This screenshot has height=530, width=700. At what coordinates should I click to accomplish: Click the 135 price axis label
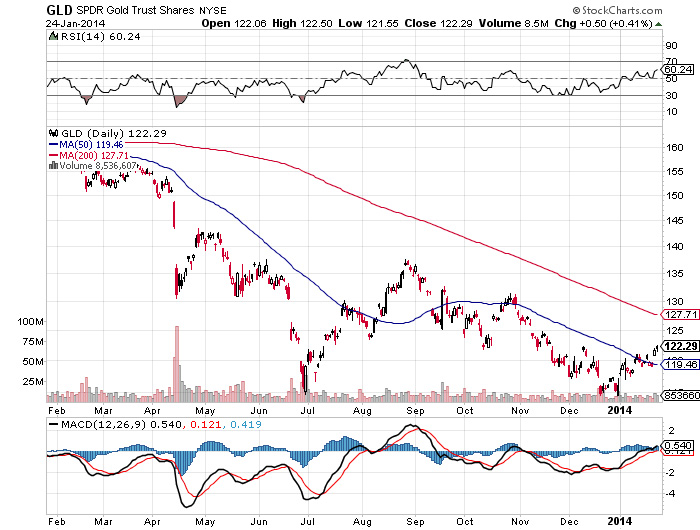pos(675,274)
